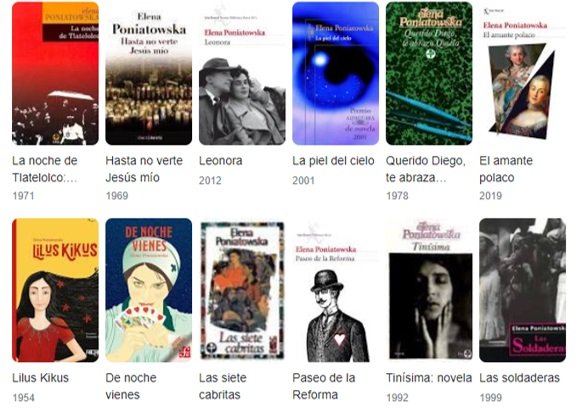Select Las siete cabritas book cover
Screen dimensions: 583x411
point(242,290)
